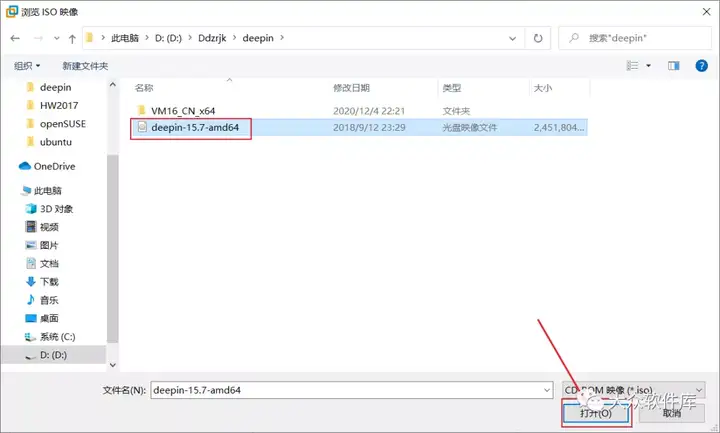Open help with question mark icon
The width and height of the screenshot is (720, 433).
pyautogui.click(x=701, y=66)
